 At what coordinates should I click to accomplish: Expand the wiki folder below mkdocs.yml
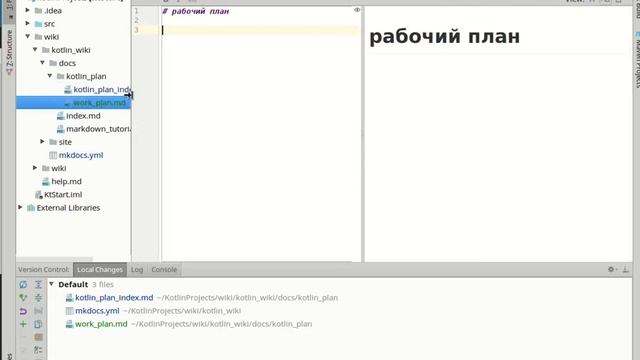[35, 168]
